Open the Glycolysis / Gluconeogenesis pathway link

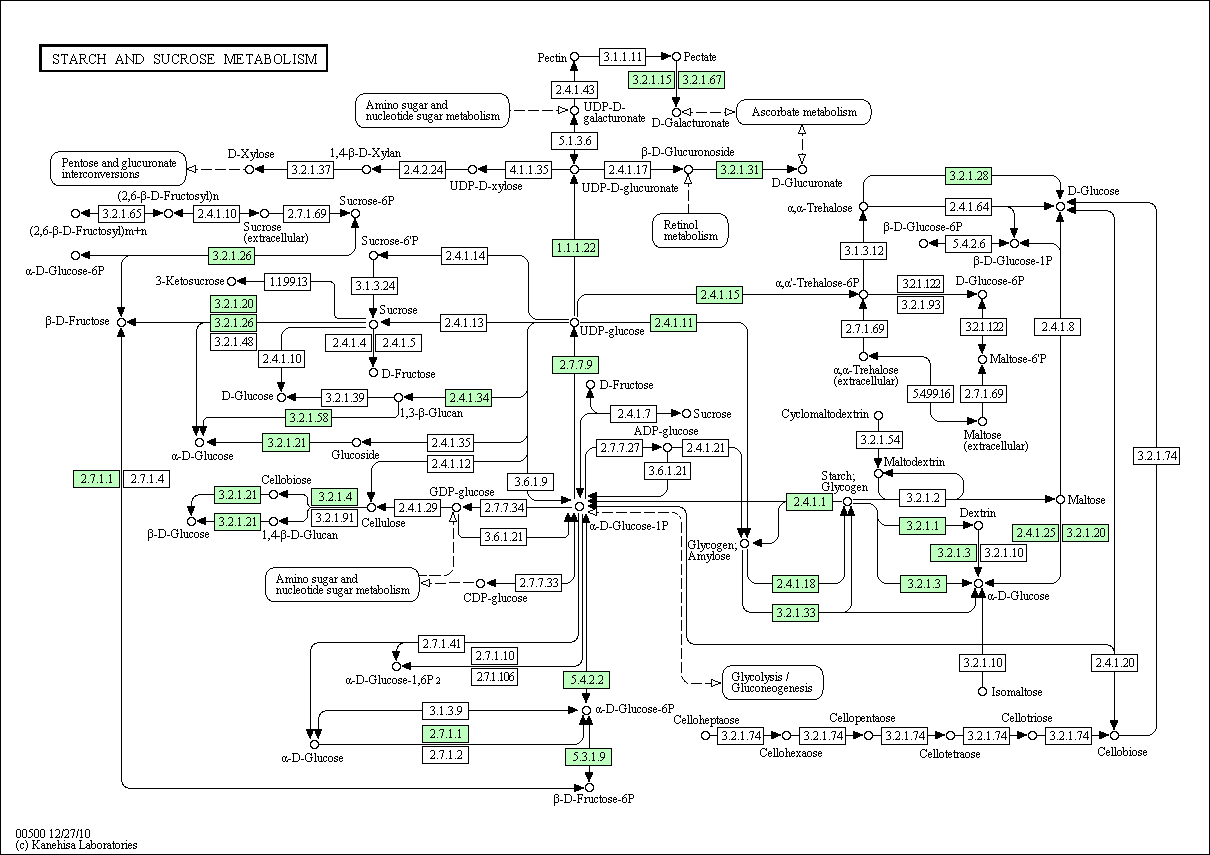click(773, 682)
